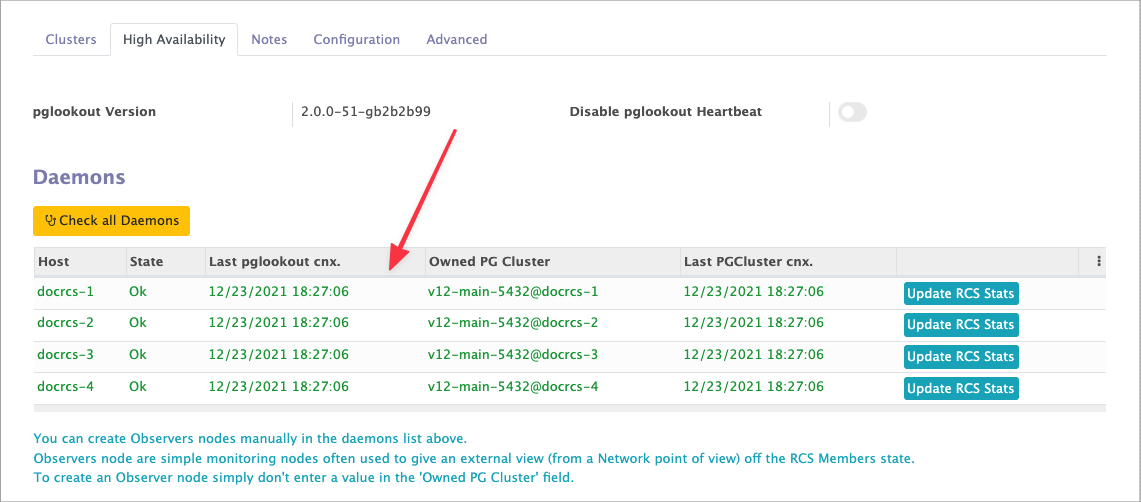The width and height of the screenshot is (1141, 502).
Task: Select the High Availability tab
Action: [x=174, y=40]
